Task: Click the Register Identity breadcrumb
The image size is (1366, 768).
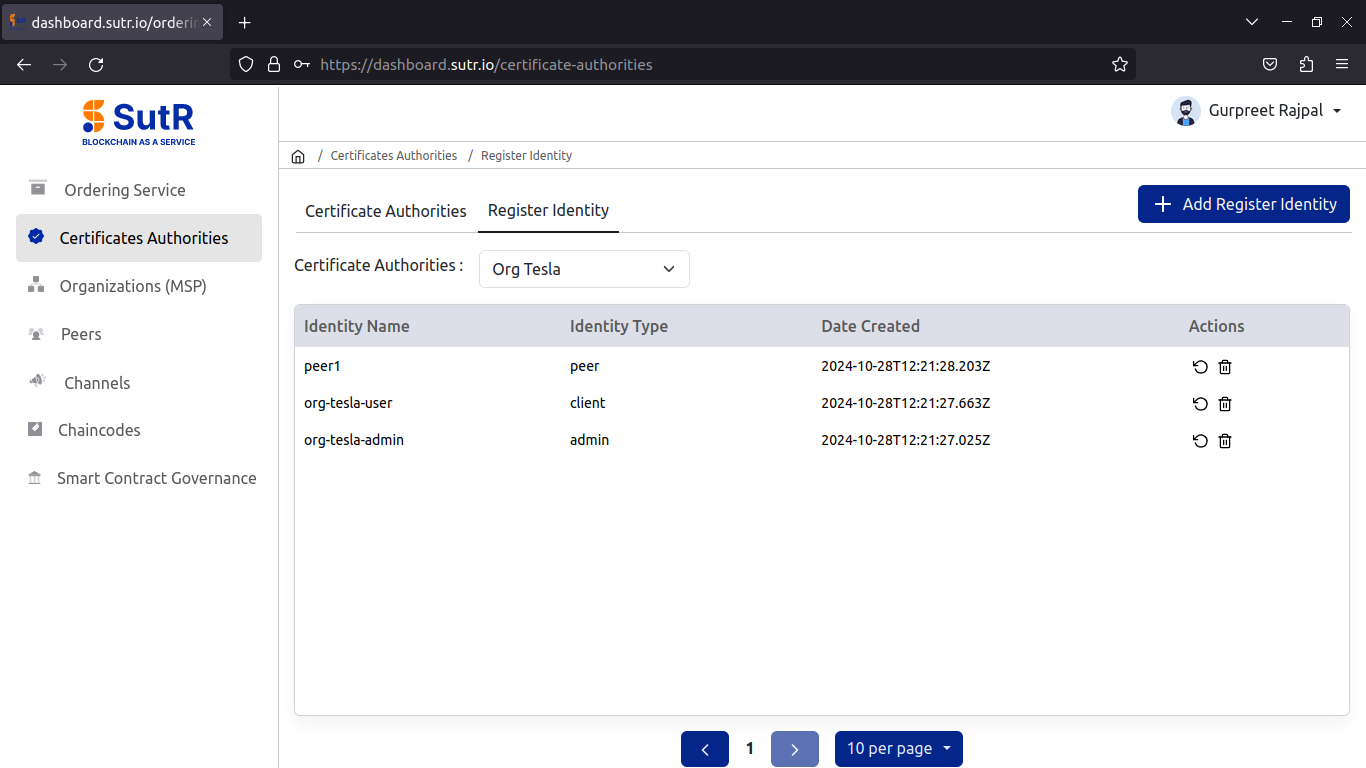Action: [527, 156]
